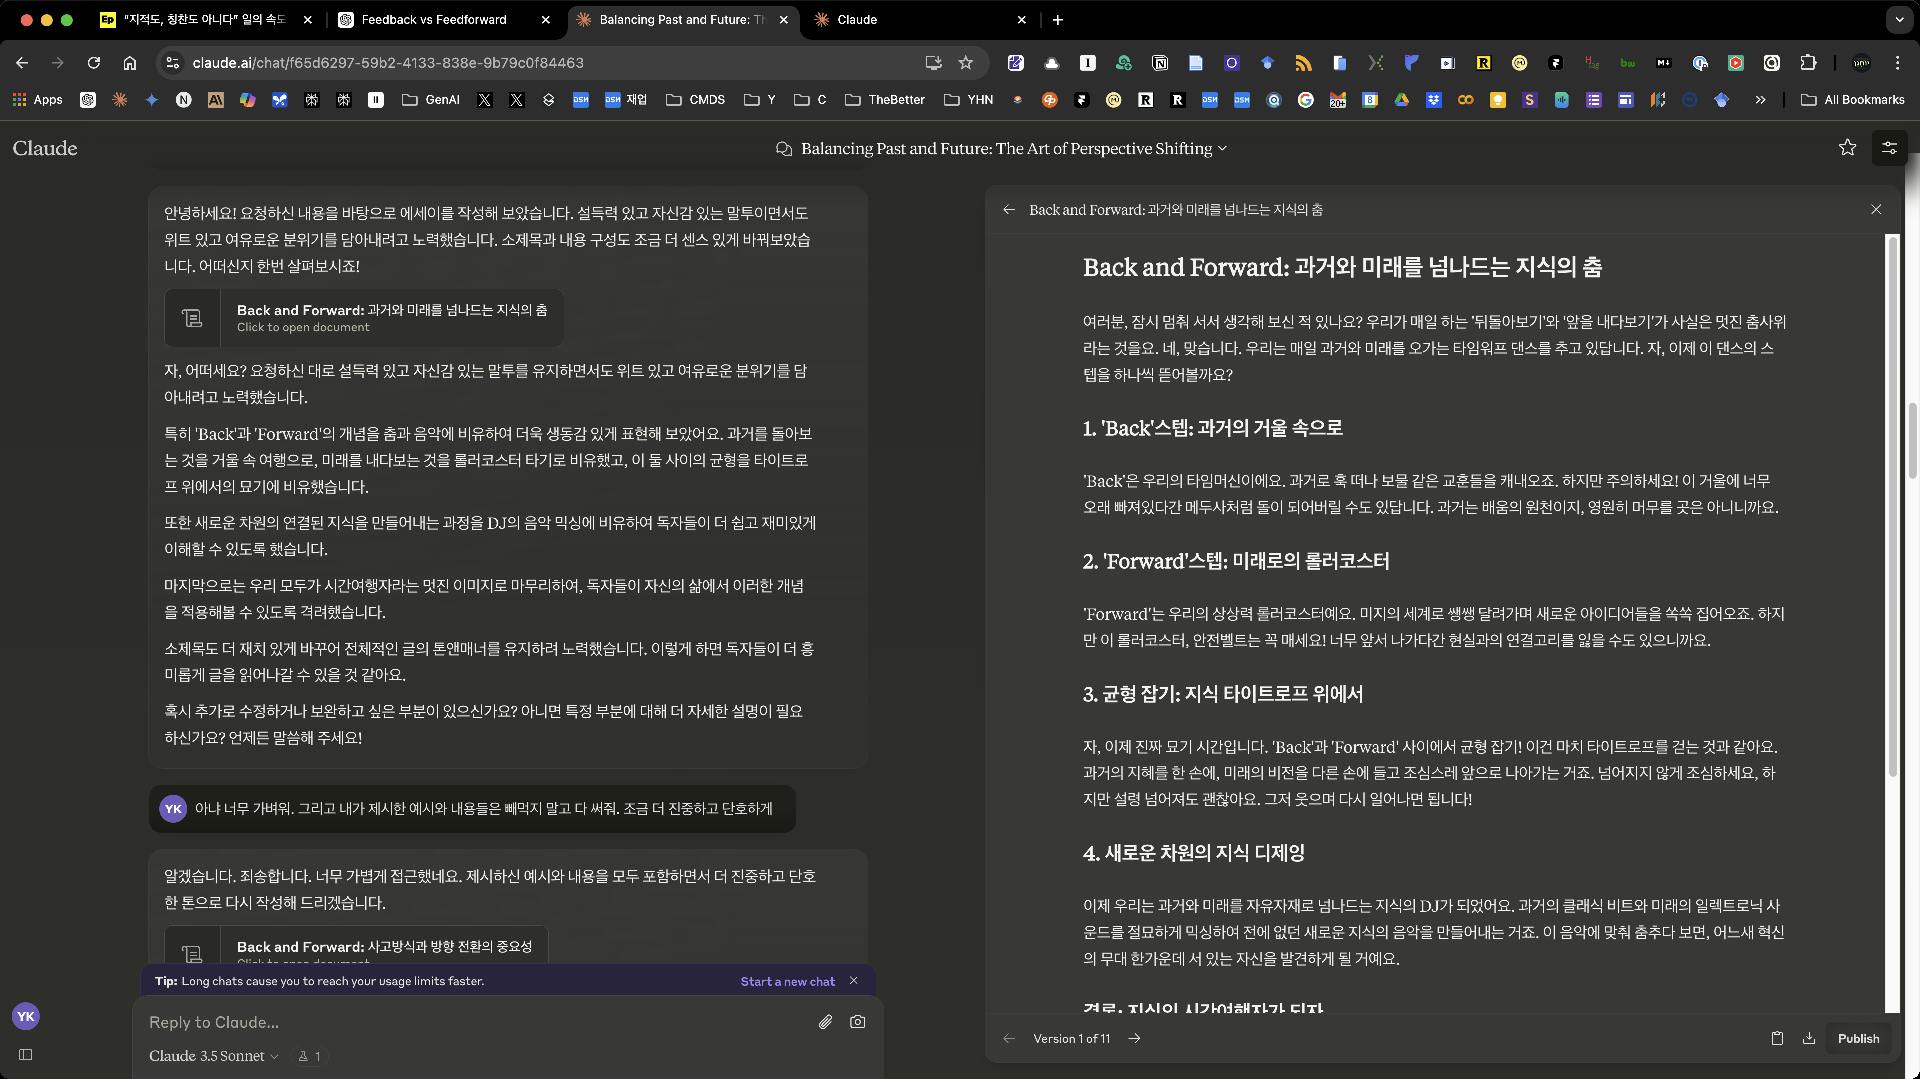Click back arrow in artifact header

click(1009, 210)
